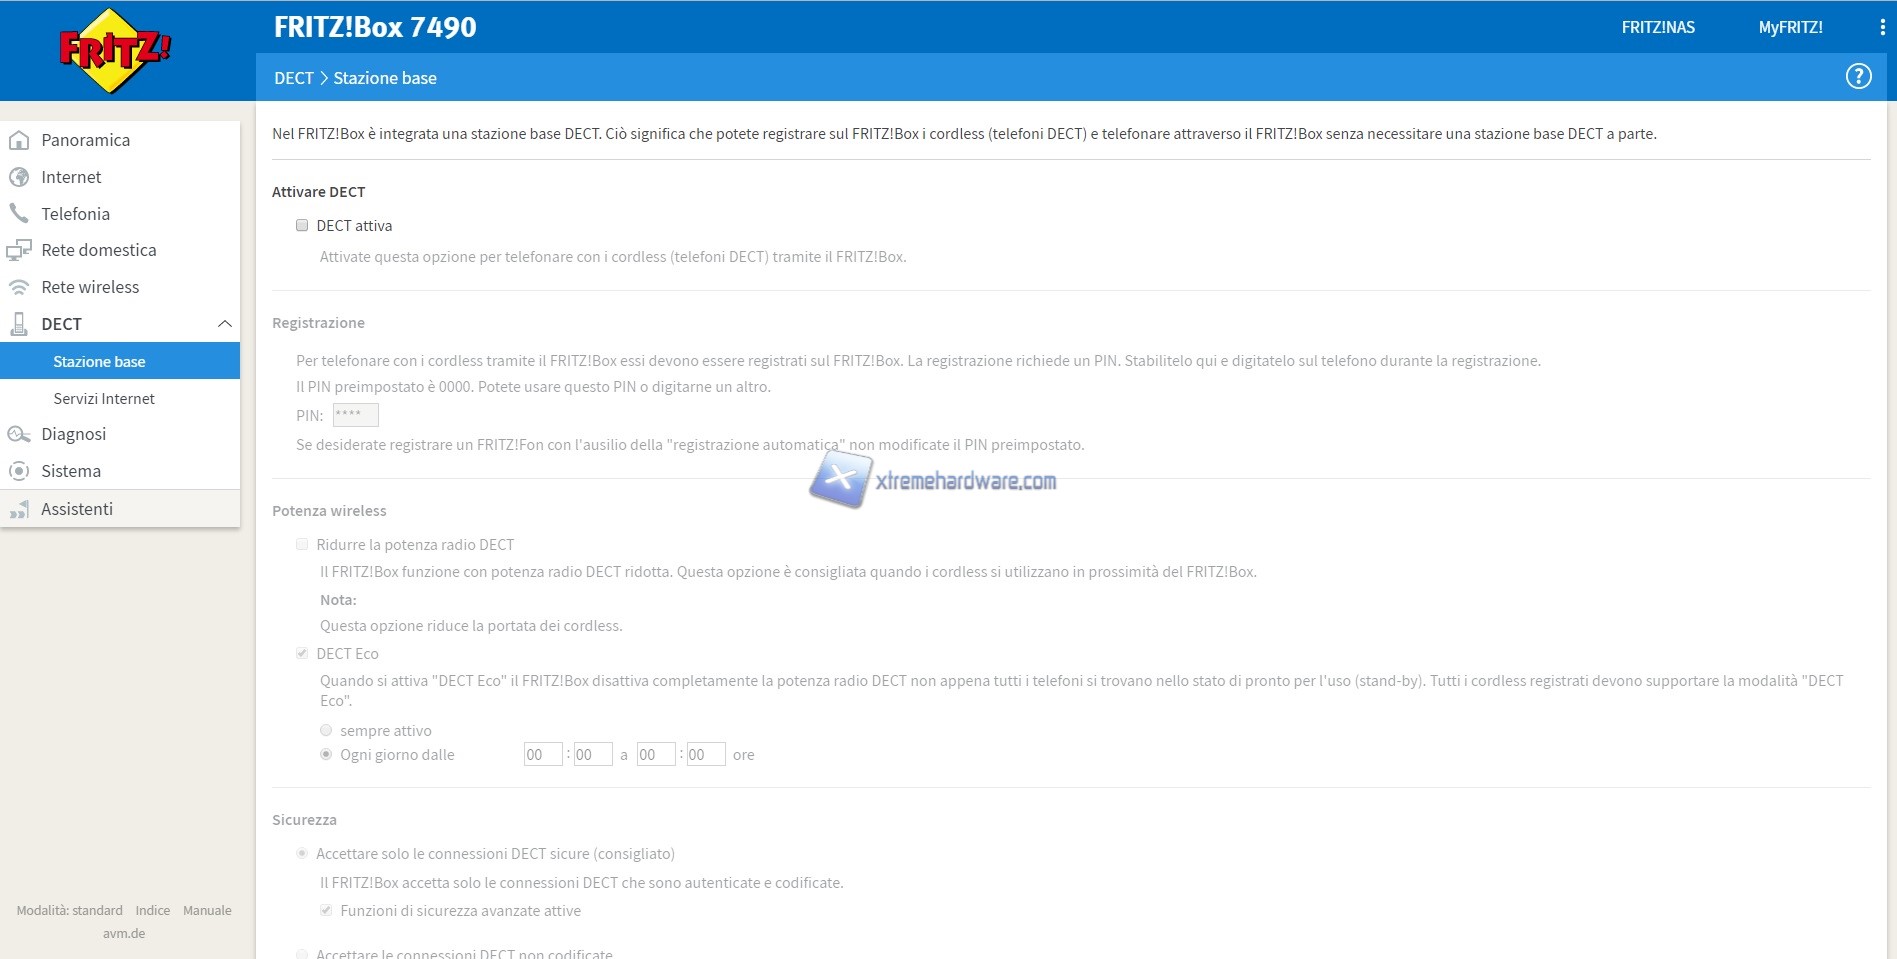Viewport: 1897px width, 959px height.
Task: Click the Rete wireless Wi-Fi icon
Action: click(x=18, y=287)
